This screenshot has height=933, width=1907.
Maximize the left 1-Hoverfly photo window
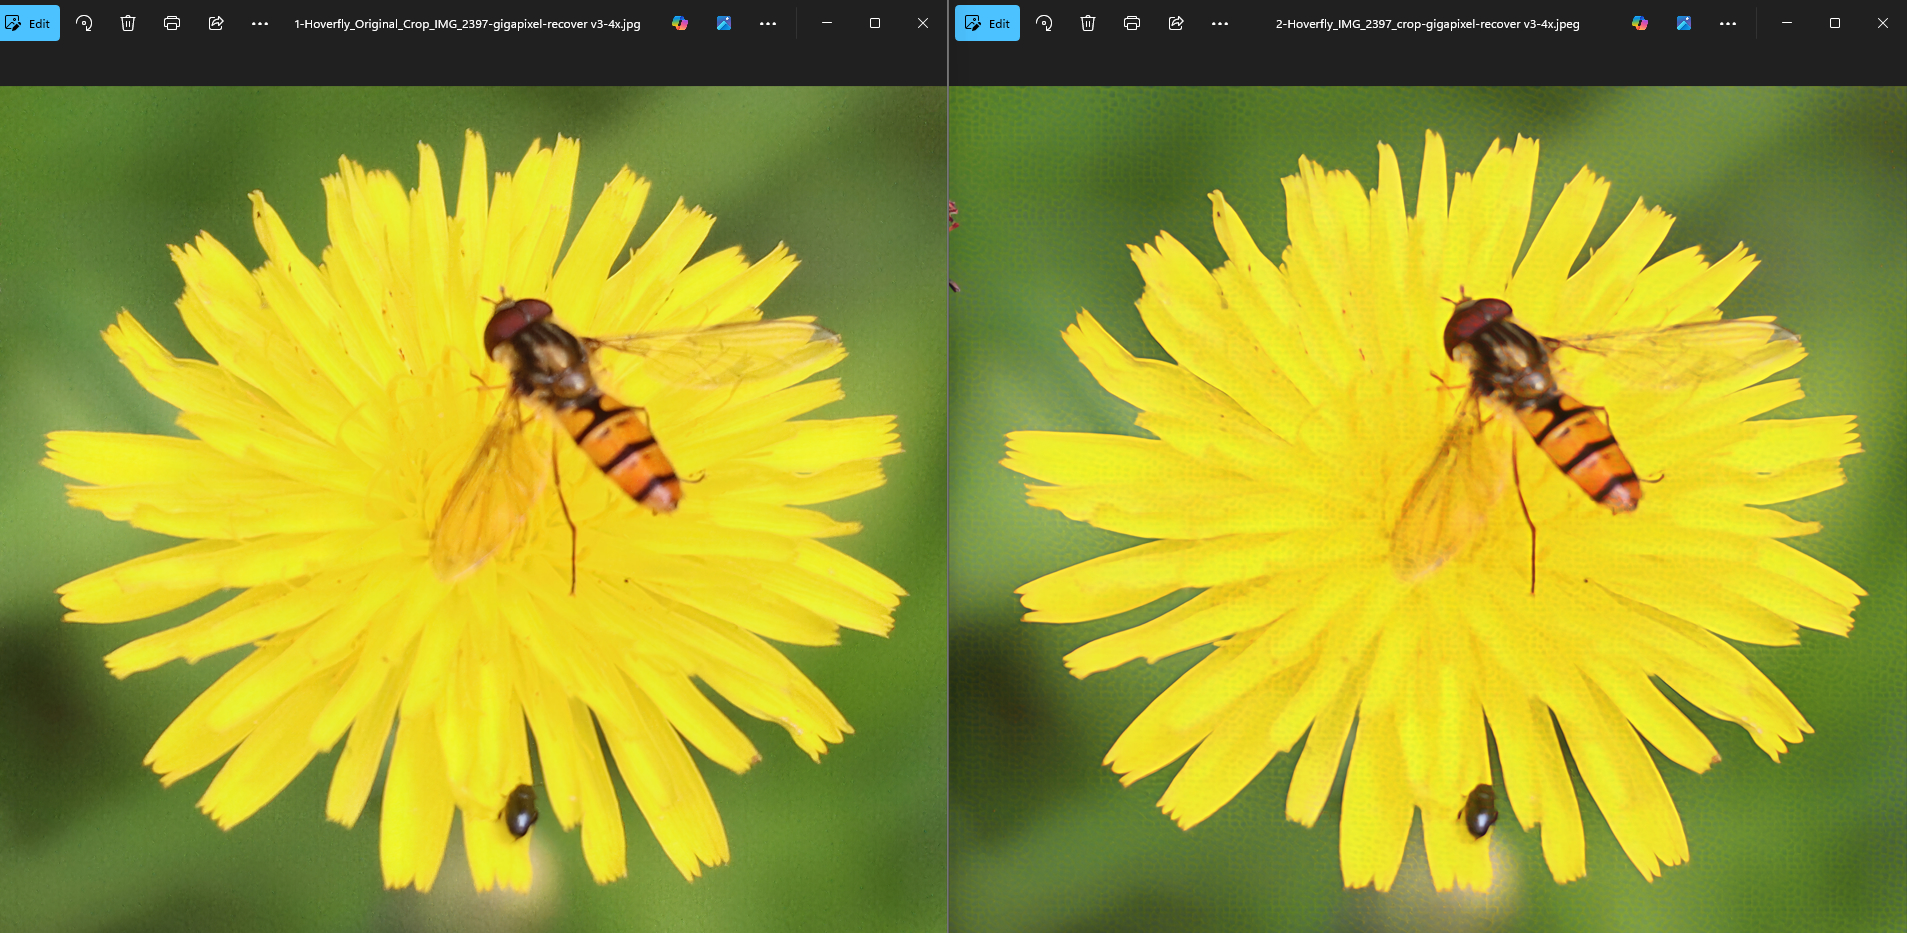[x=875, y=23]
